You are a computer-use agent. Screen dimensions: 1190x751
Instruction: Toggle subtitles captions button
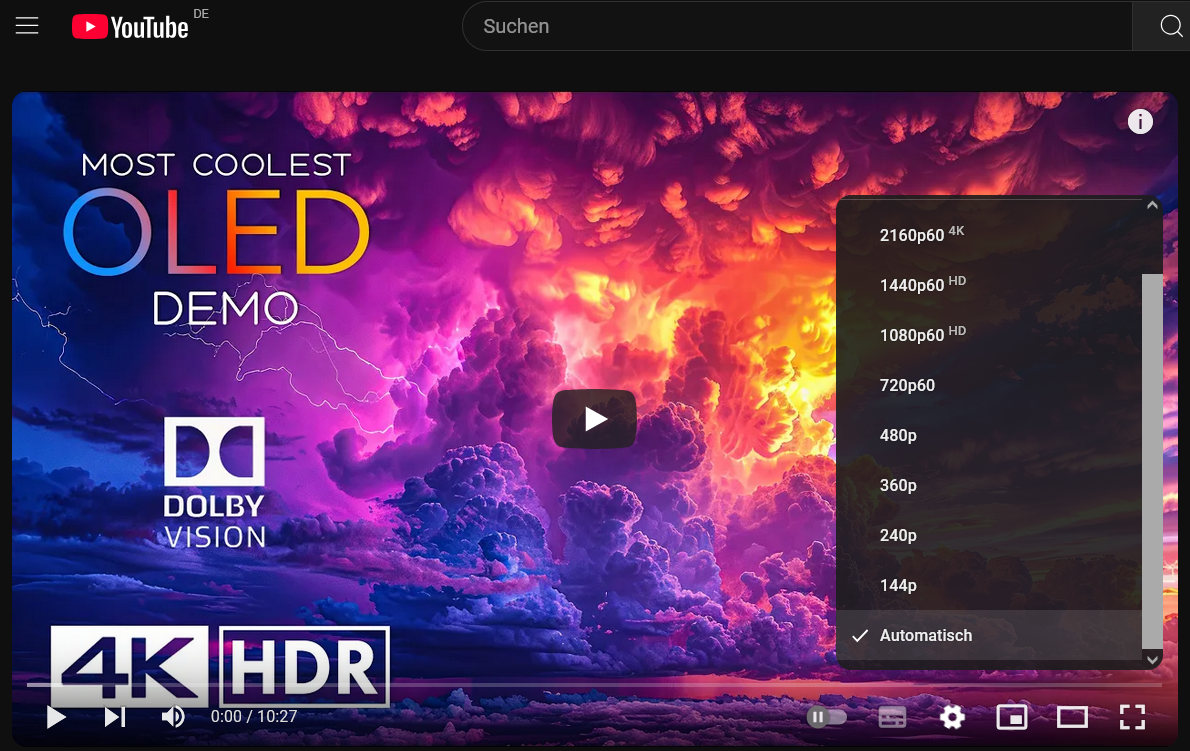point(892,717)
